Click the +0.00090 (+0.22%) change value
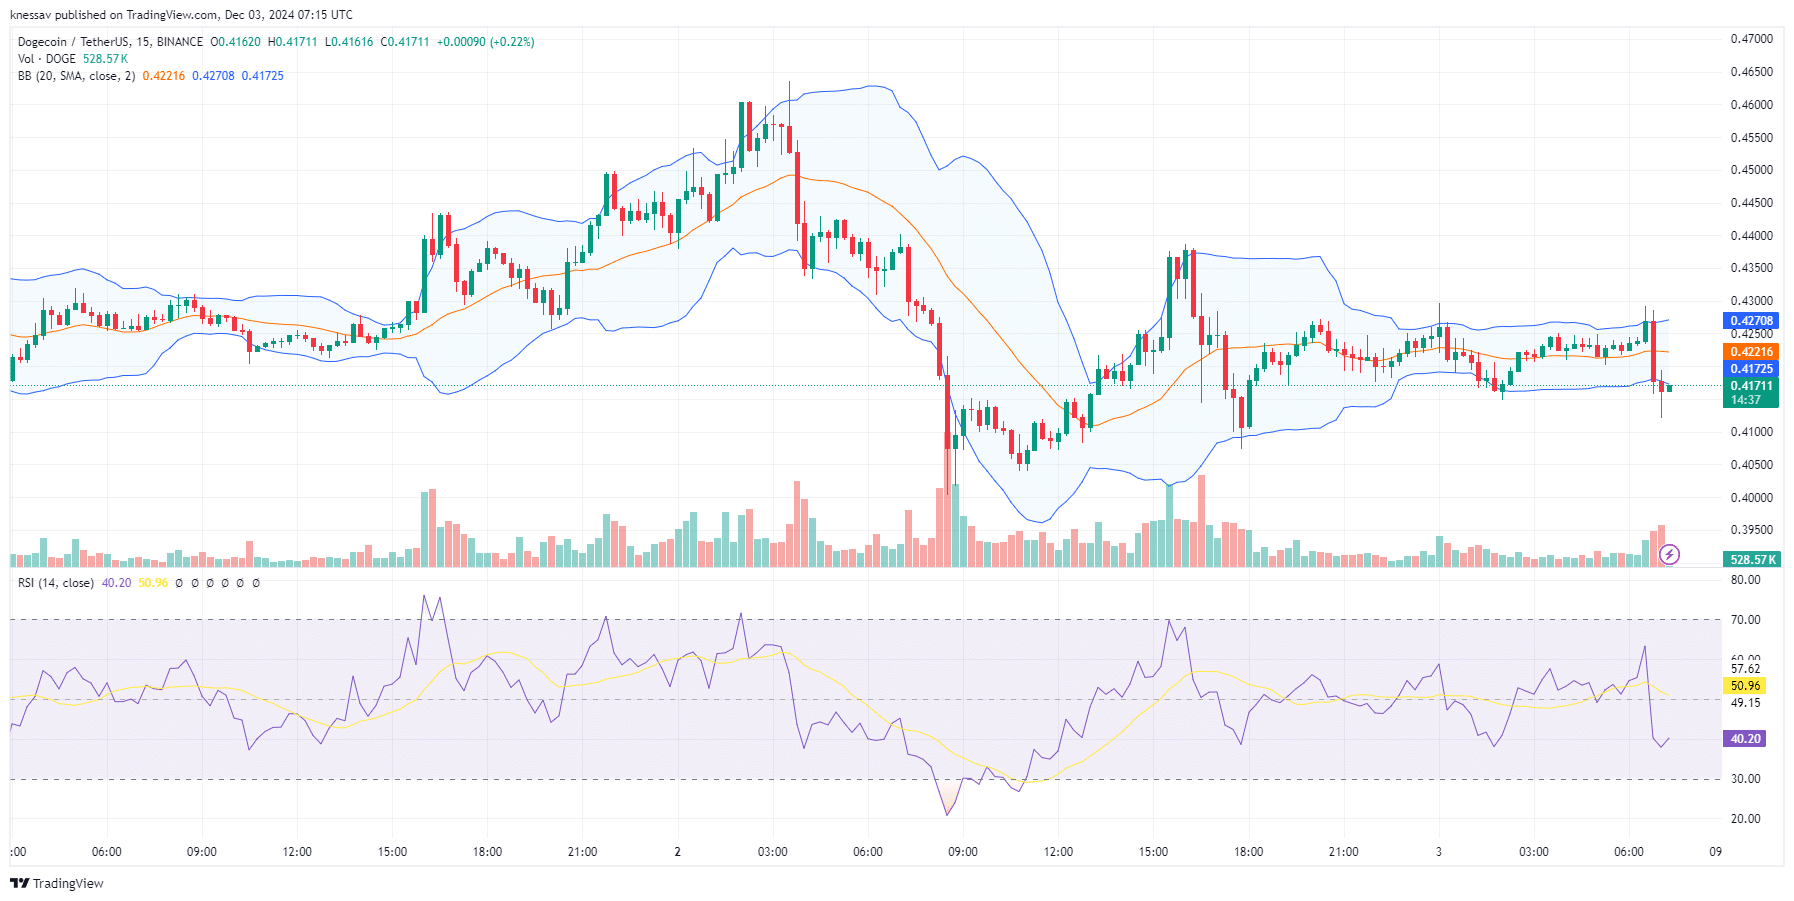This screenshot has width=1794, height=901. pos(486,42)
